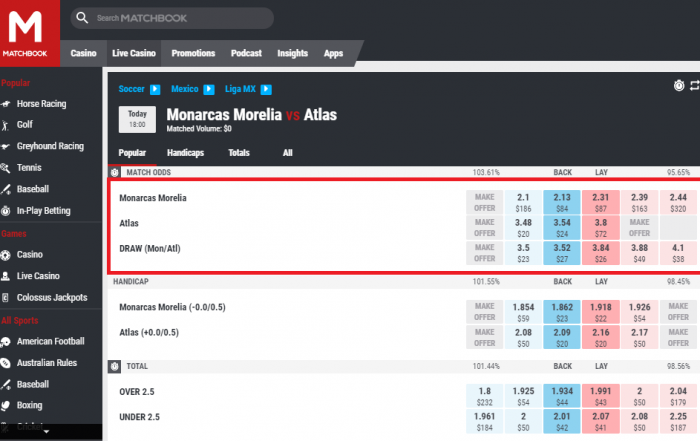Click the Match Odds market icon
The image size is (700, 441).
pos(115,172)
